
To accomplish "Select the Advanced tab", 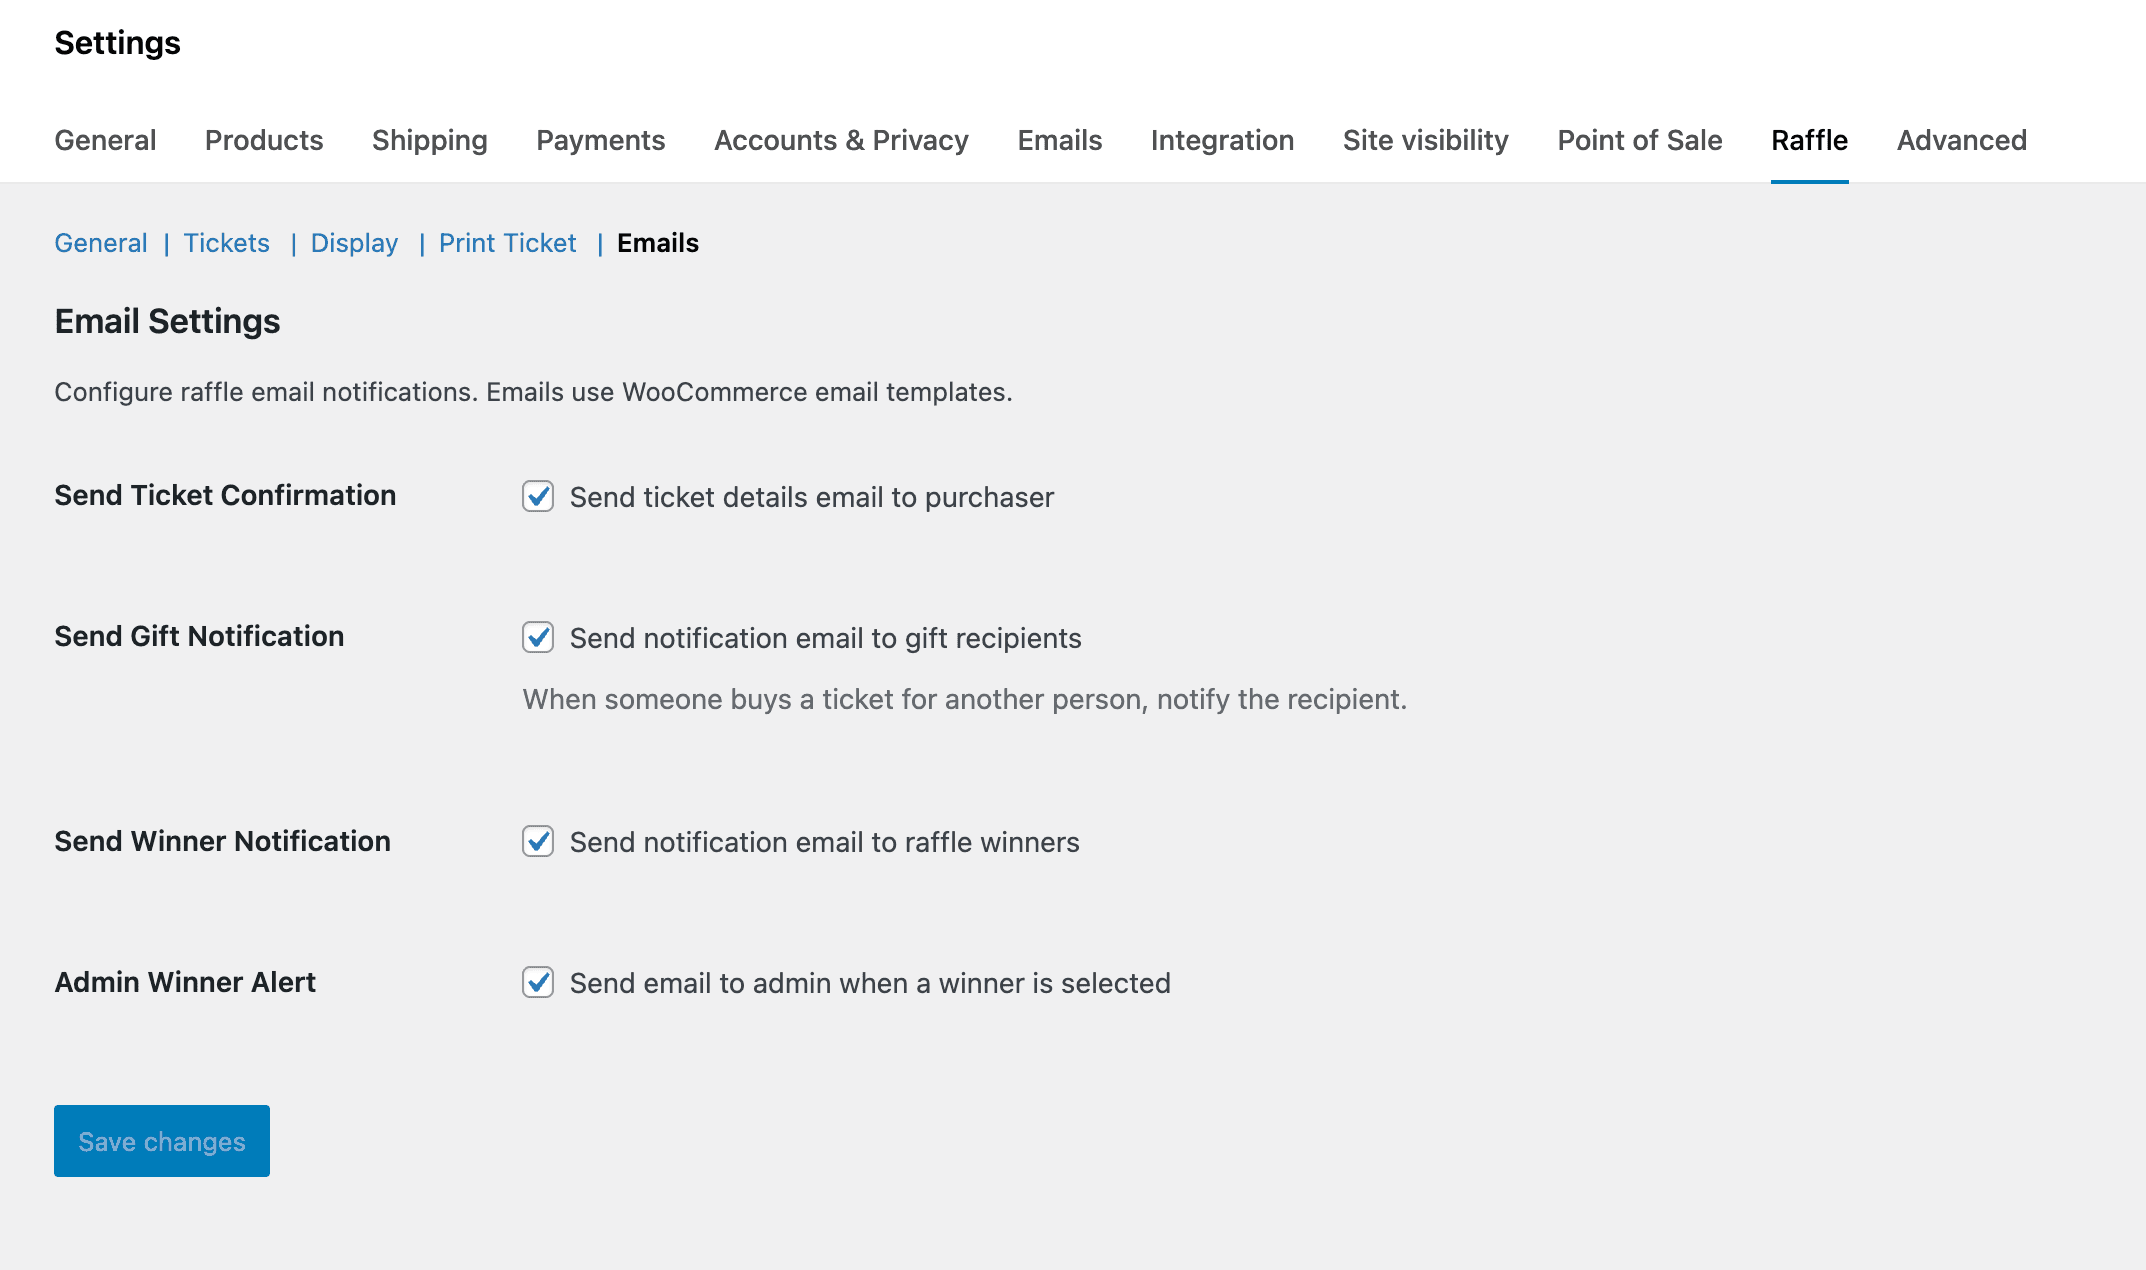I will [1962, 140].
